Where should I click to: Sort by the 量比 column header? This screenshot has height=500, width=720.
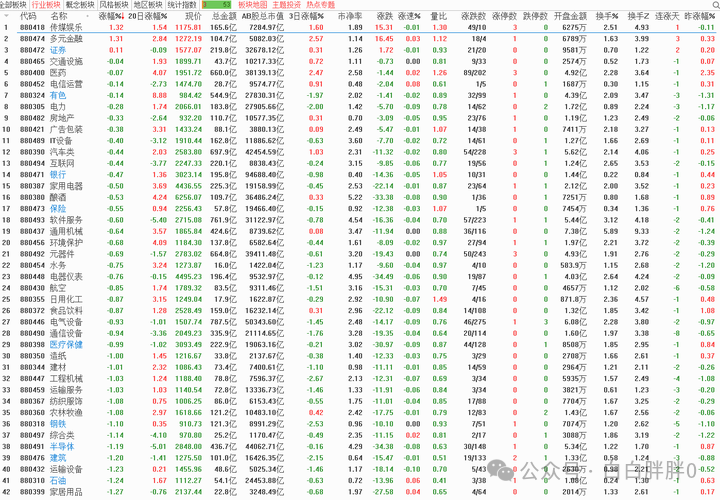(439, 16)
